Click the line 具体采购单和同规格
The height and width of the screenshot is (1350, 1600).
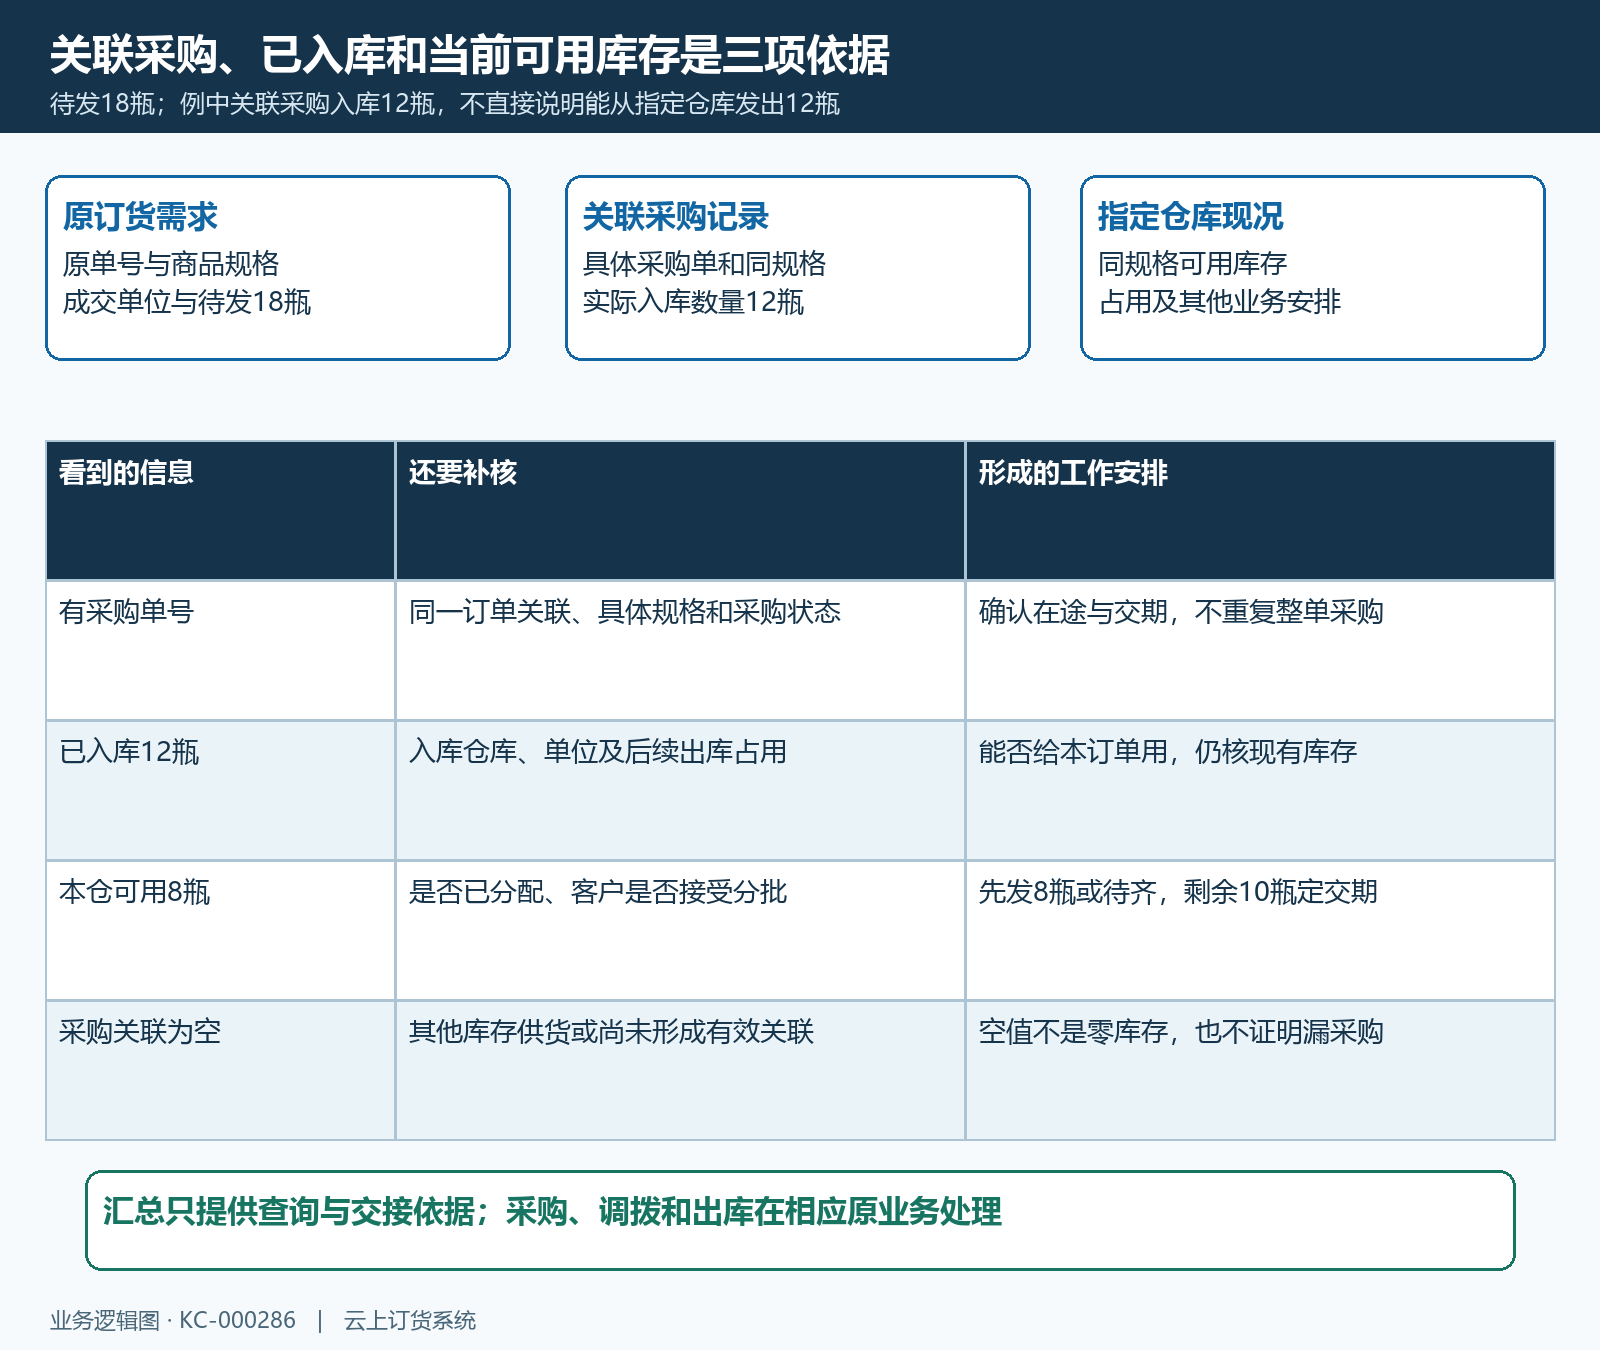pos(704,264)
